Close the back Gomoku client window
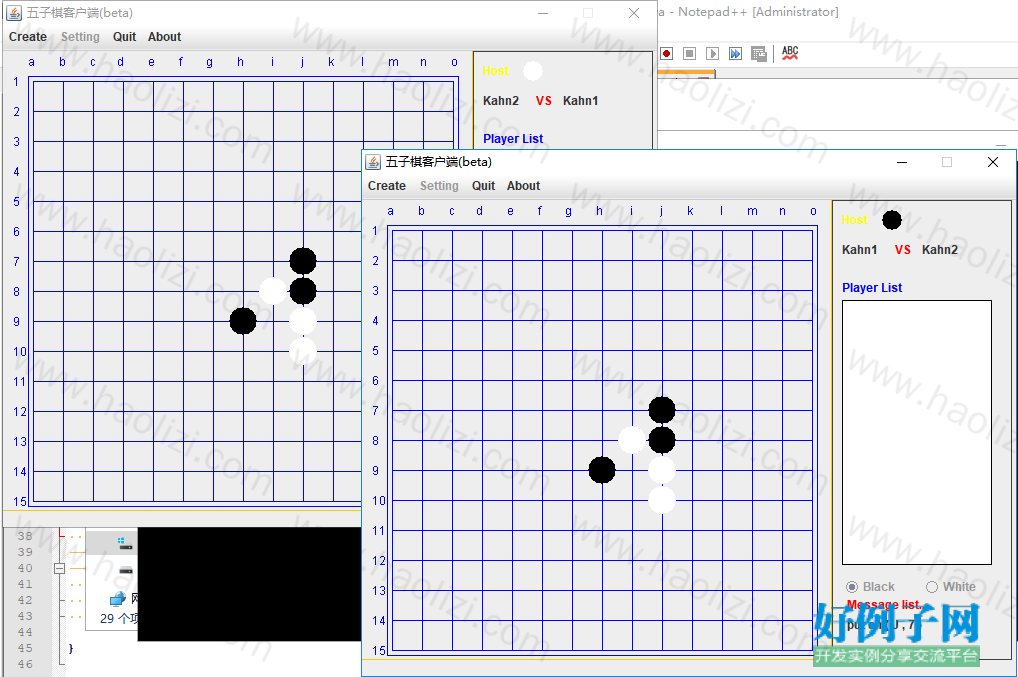 click(634, 13)
